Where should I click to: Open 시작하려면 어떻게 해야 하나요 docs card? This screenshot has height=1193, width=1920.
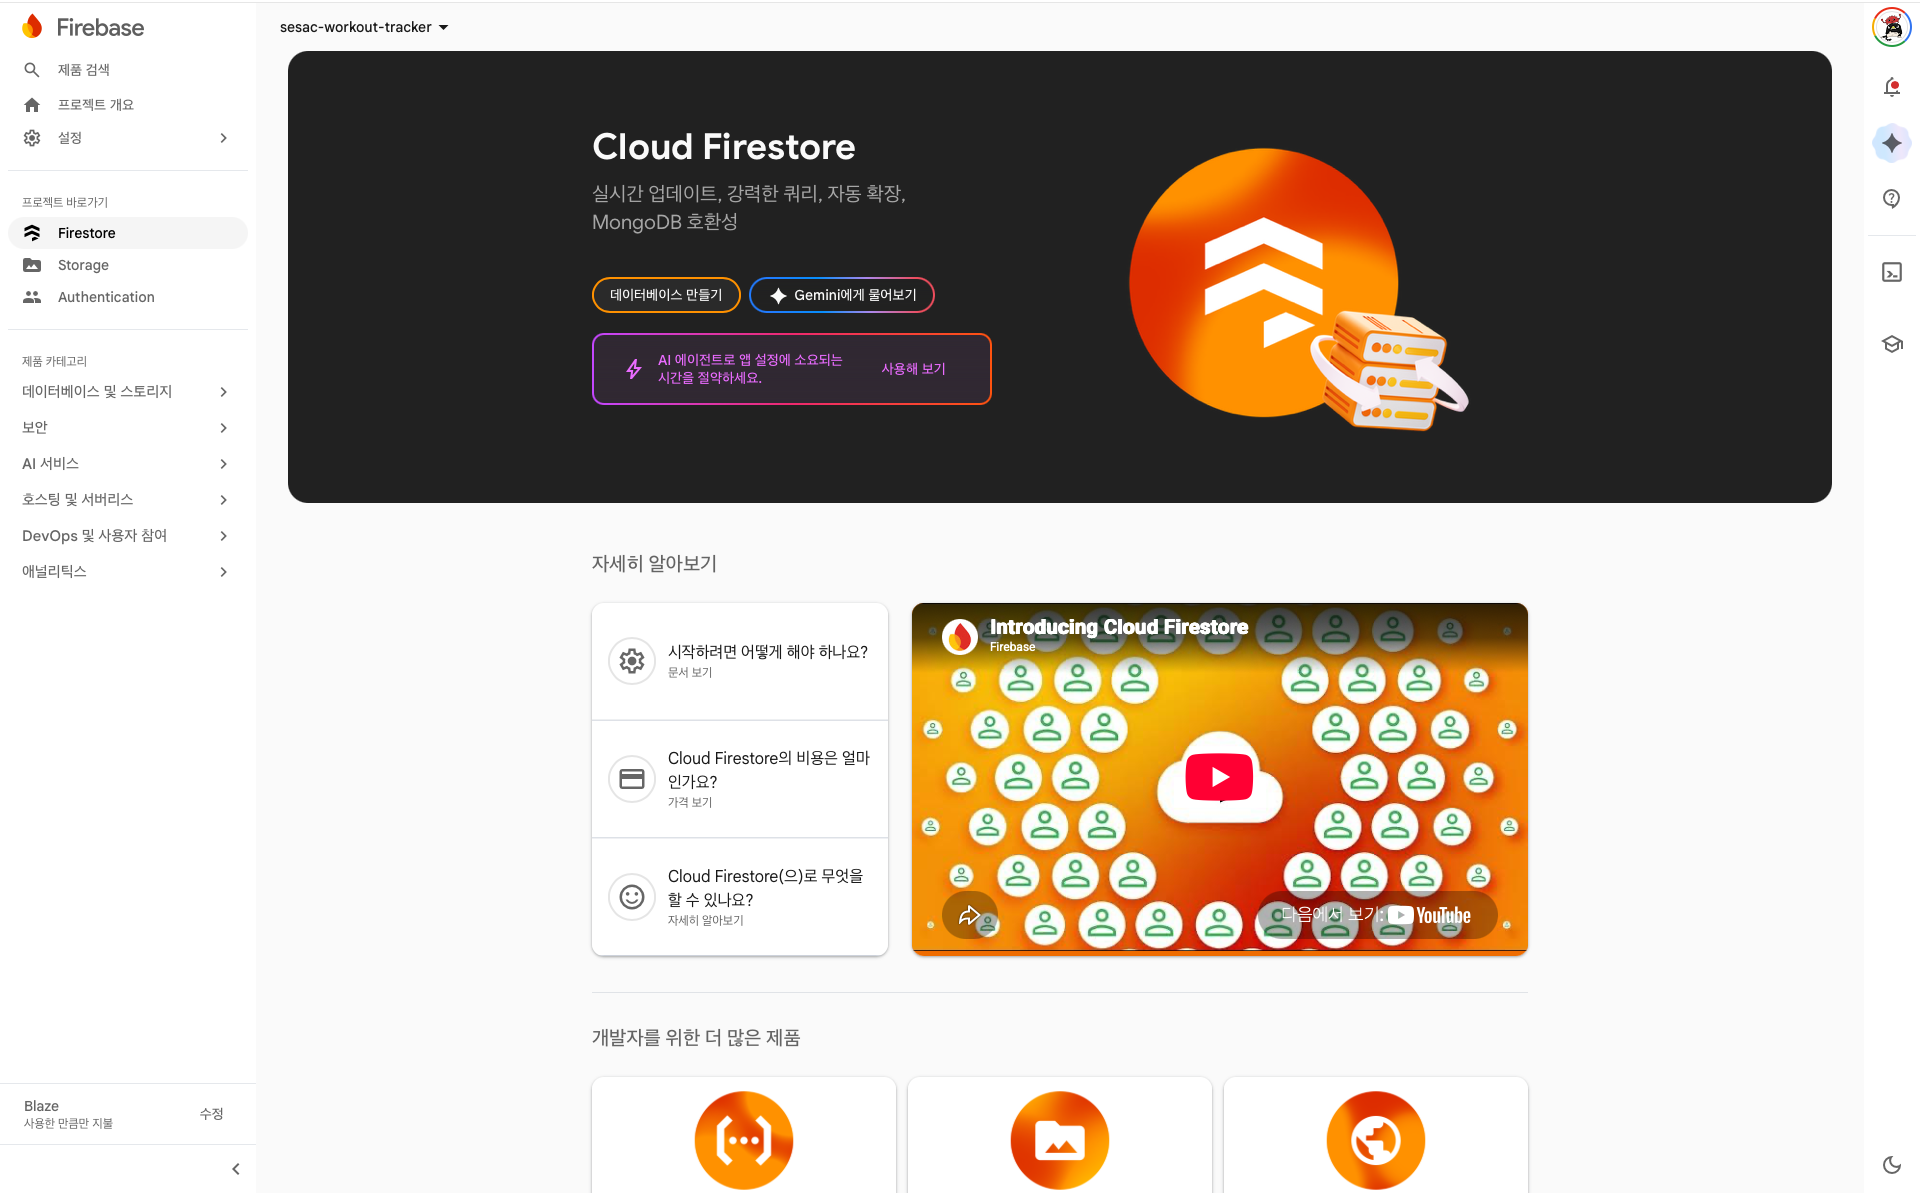tap(740, 661)
